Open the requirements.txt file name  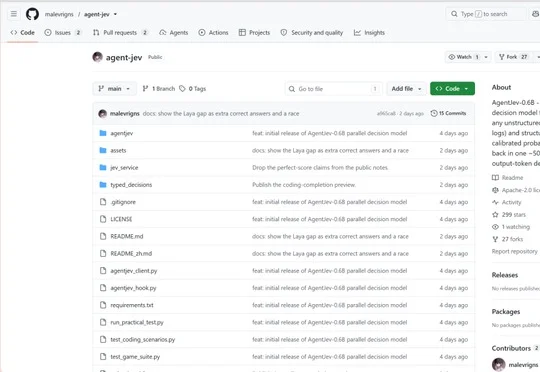point(132,305)
